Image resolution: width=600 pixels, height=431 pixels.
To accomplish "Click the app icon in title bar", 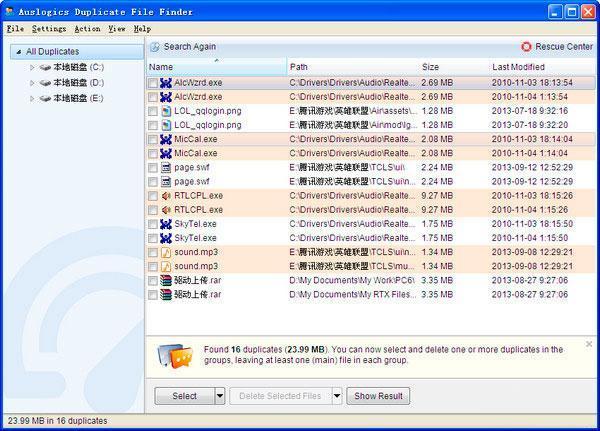I will pyautogui.click(x=10, y=11).
